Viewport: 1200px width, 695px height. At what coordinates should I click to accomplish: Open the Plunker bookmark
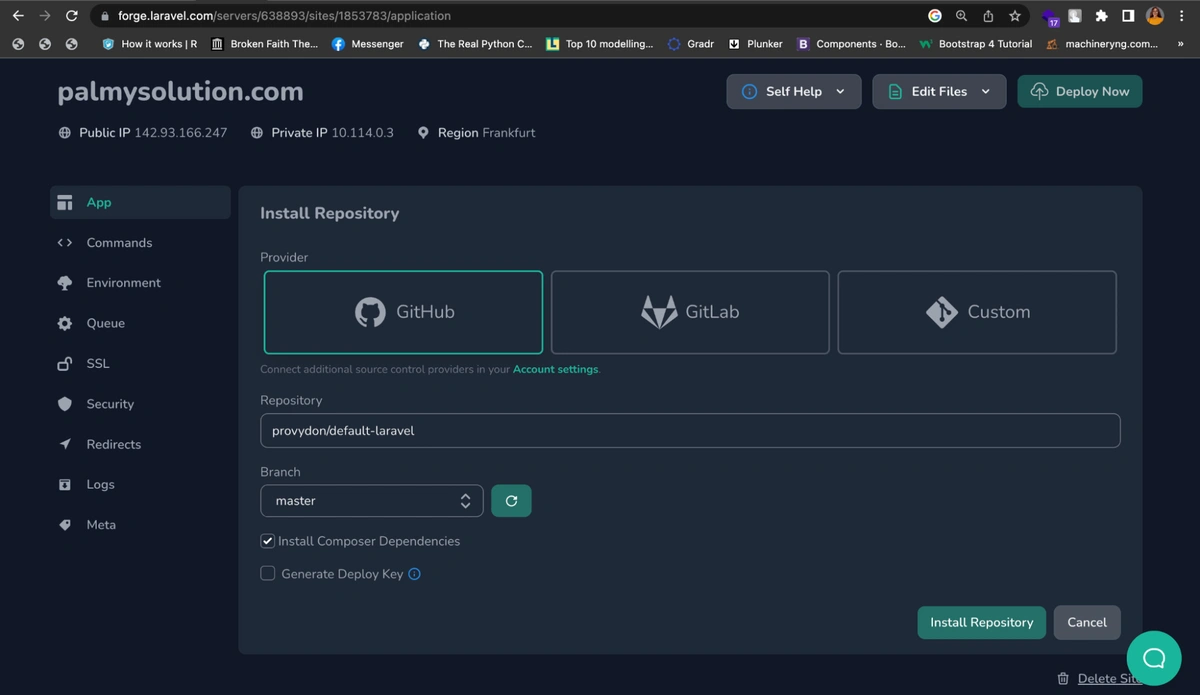(755, 44)
